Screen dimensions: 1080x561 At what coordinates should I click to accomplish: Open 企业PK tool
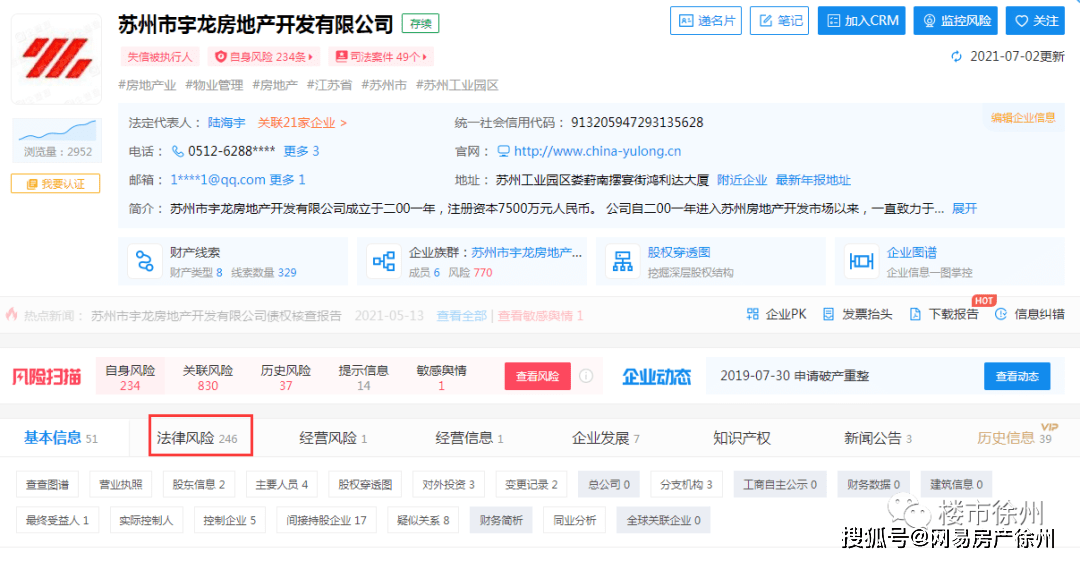point(776,314)
